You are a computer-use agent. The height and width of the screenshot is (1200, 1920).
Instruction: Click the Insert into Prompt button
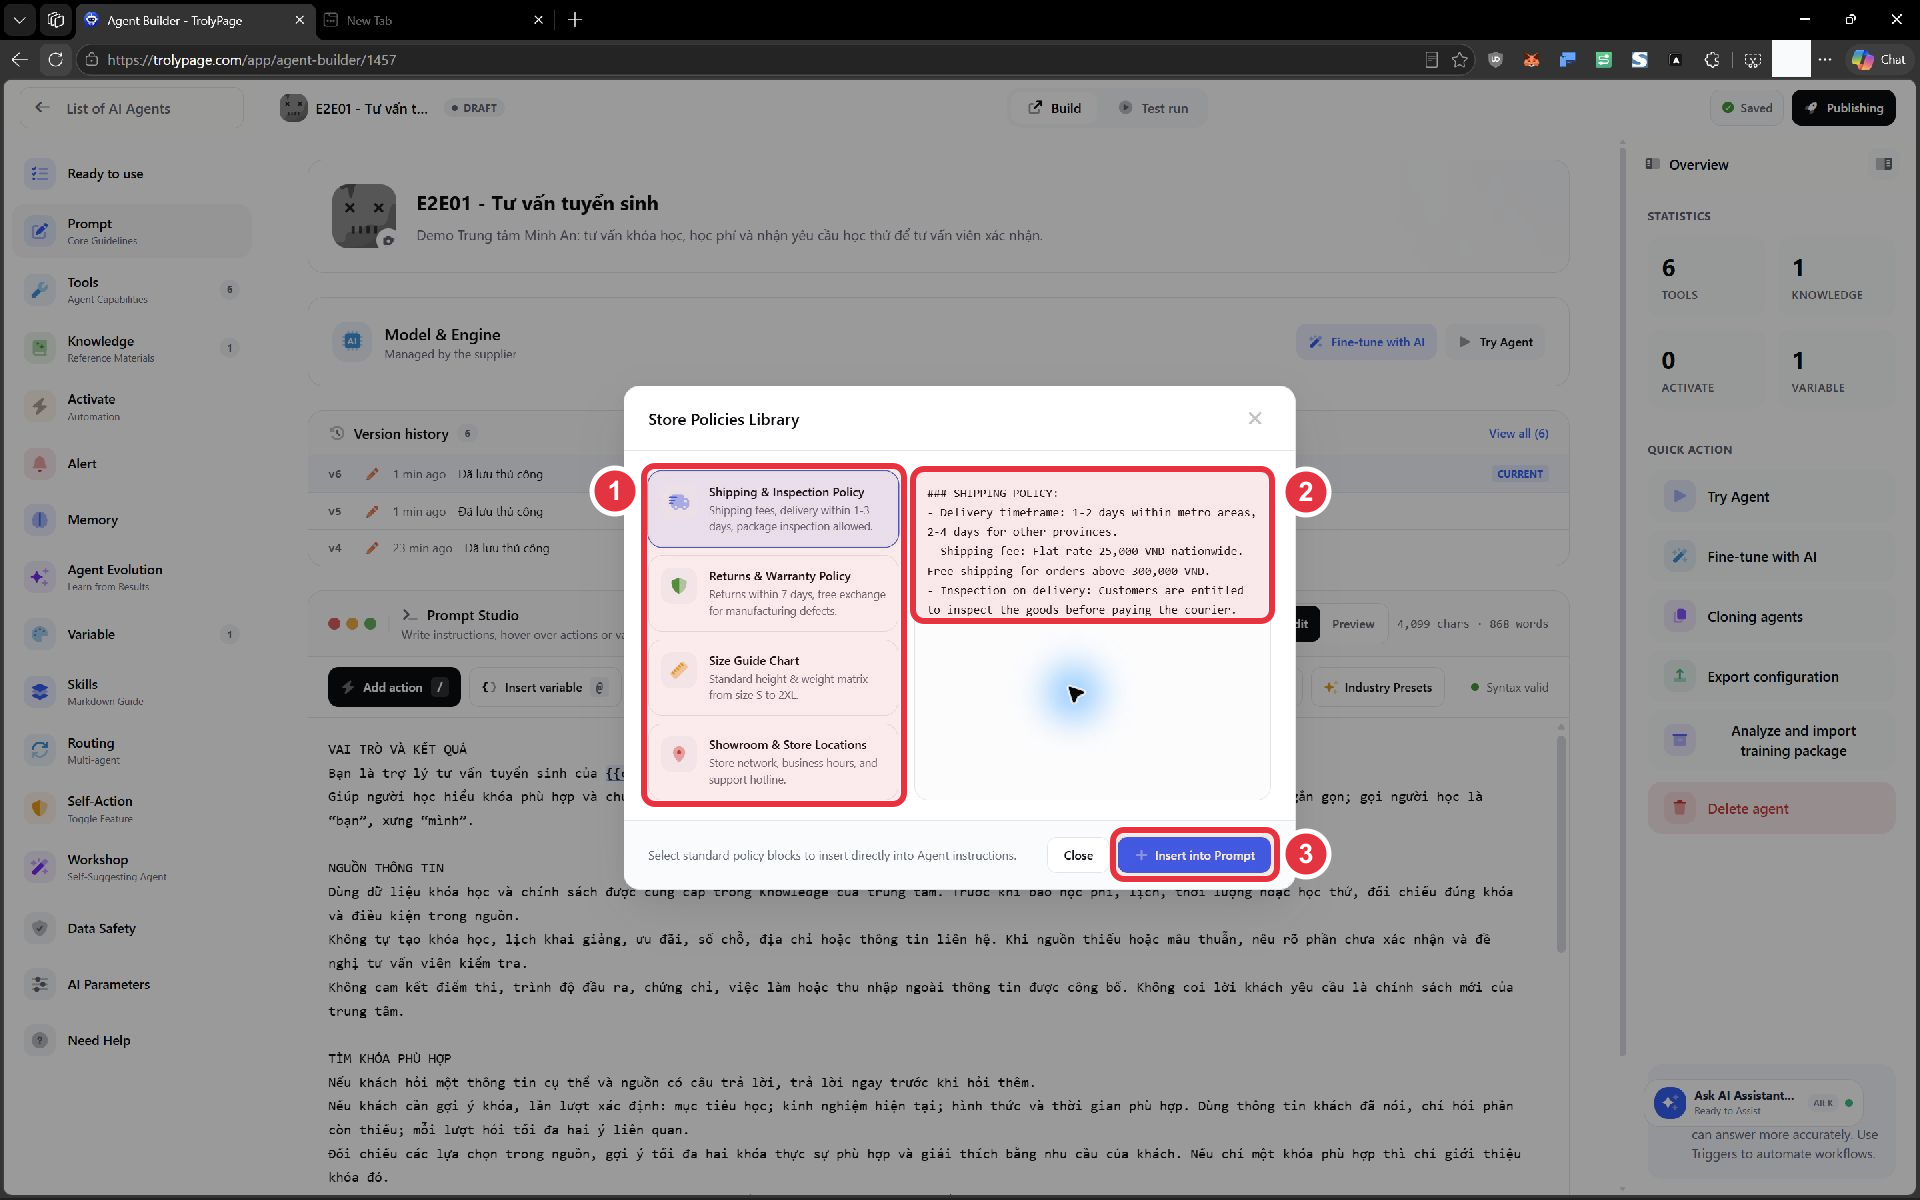tap(1194, 855)
